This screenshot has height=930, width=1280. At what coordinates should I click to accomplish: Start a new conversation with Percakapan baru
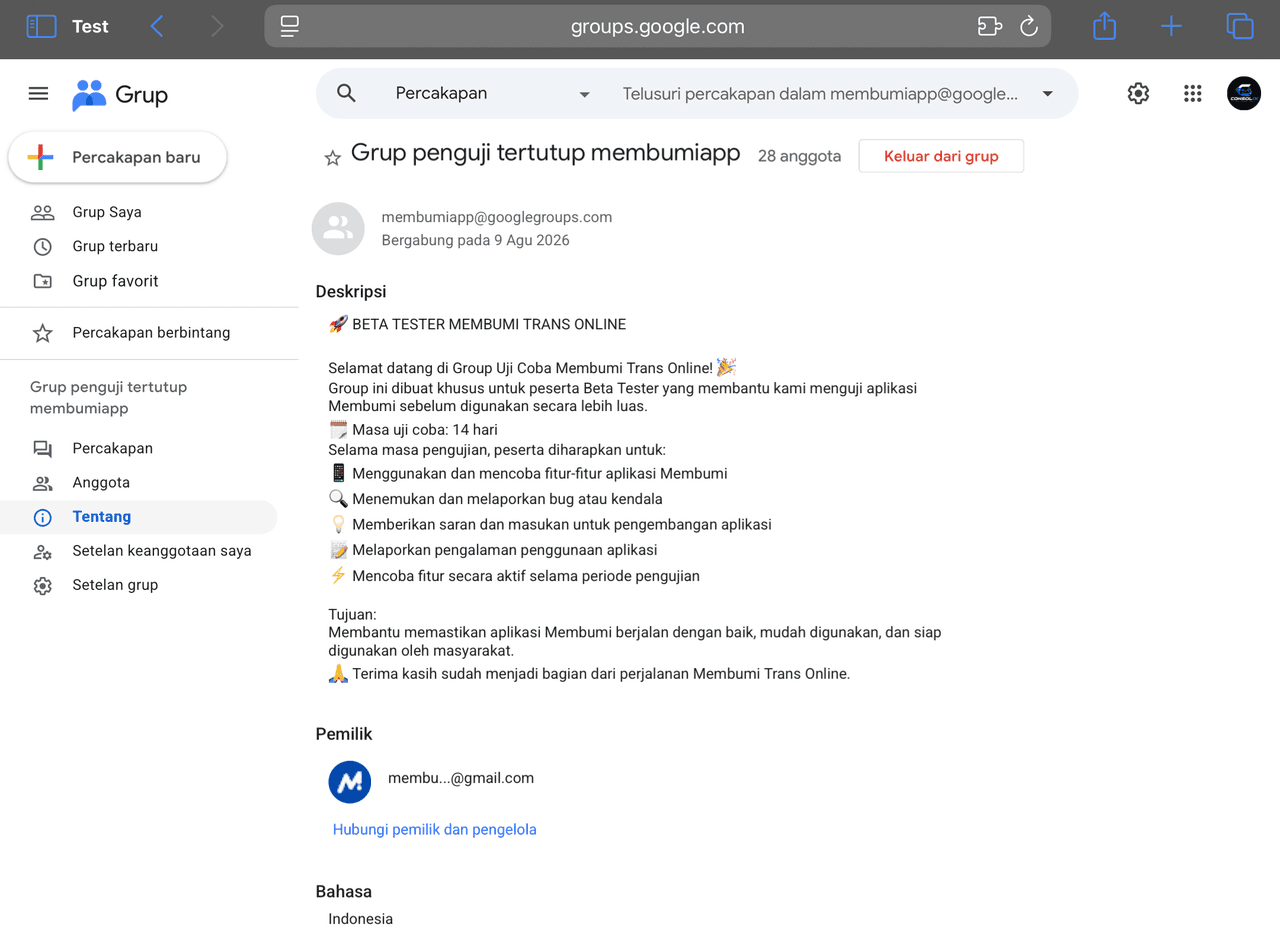(118, 157)
